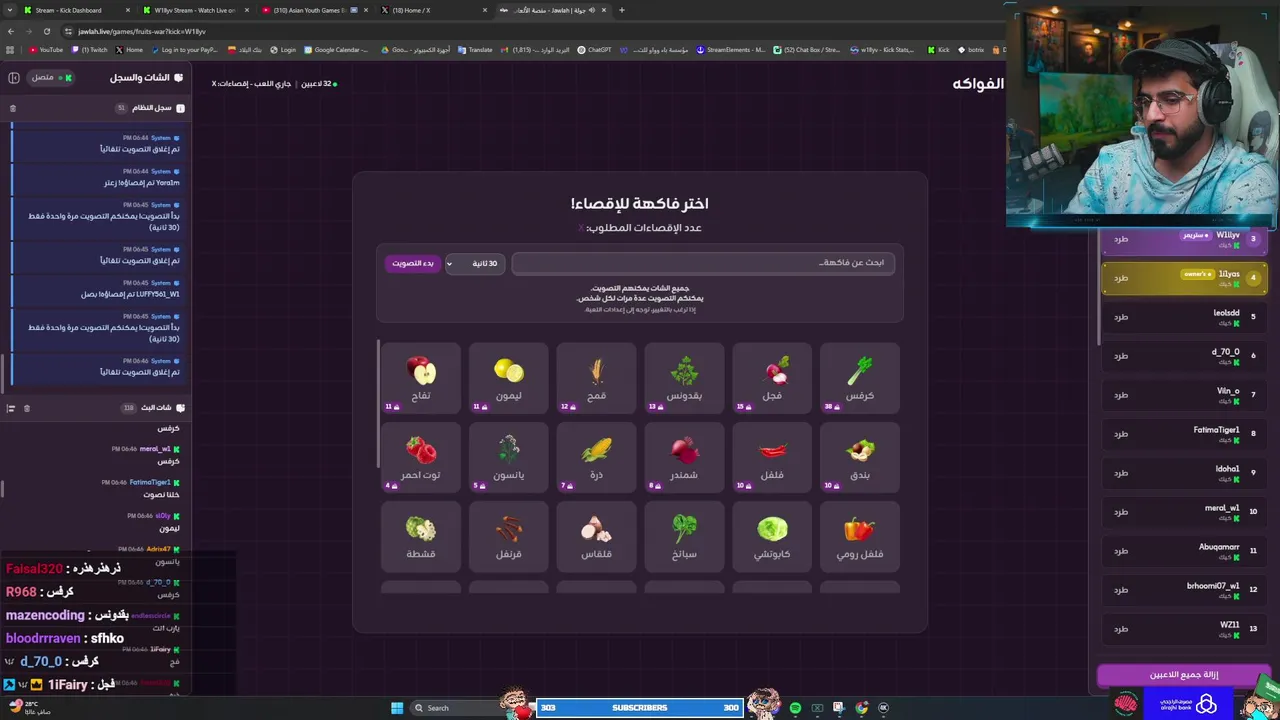Switch to Stream - Kick Dashboard tab
This screenshot has width=1280, height=720.
click(78, 10)
